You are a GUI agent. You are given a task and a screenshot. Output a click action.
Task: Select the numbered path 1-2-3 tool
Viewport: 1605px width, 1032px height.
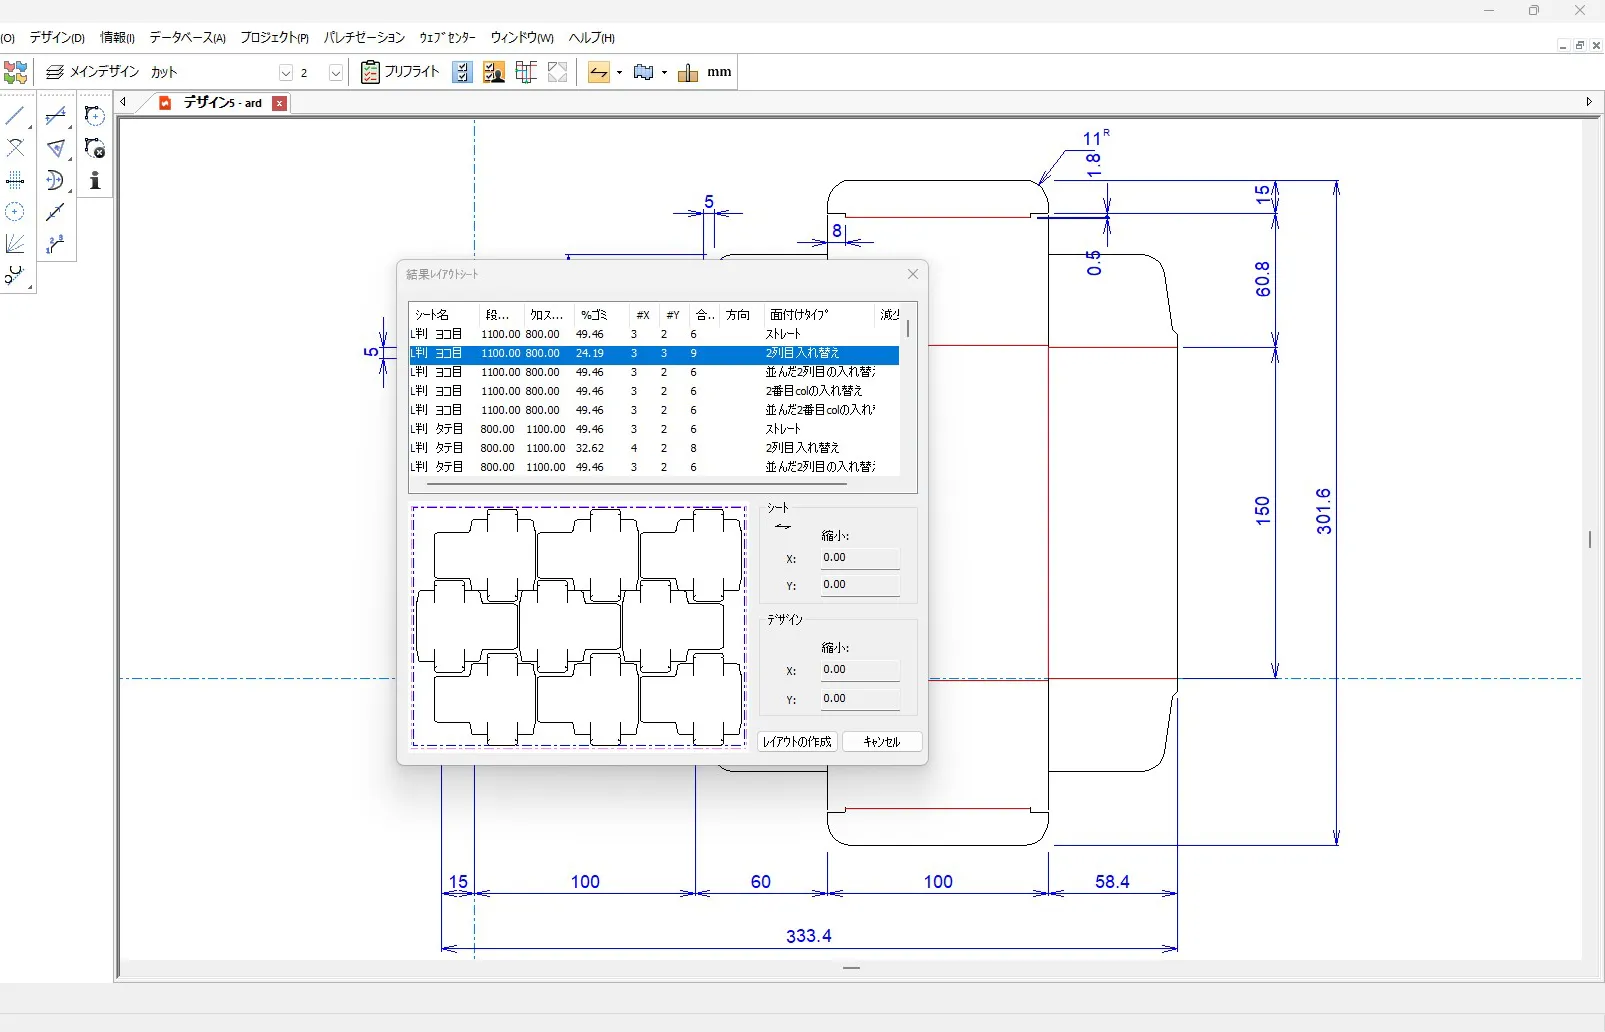point(55,244)
